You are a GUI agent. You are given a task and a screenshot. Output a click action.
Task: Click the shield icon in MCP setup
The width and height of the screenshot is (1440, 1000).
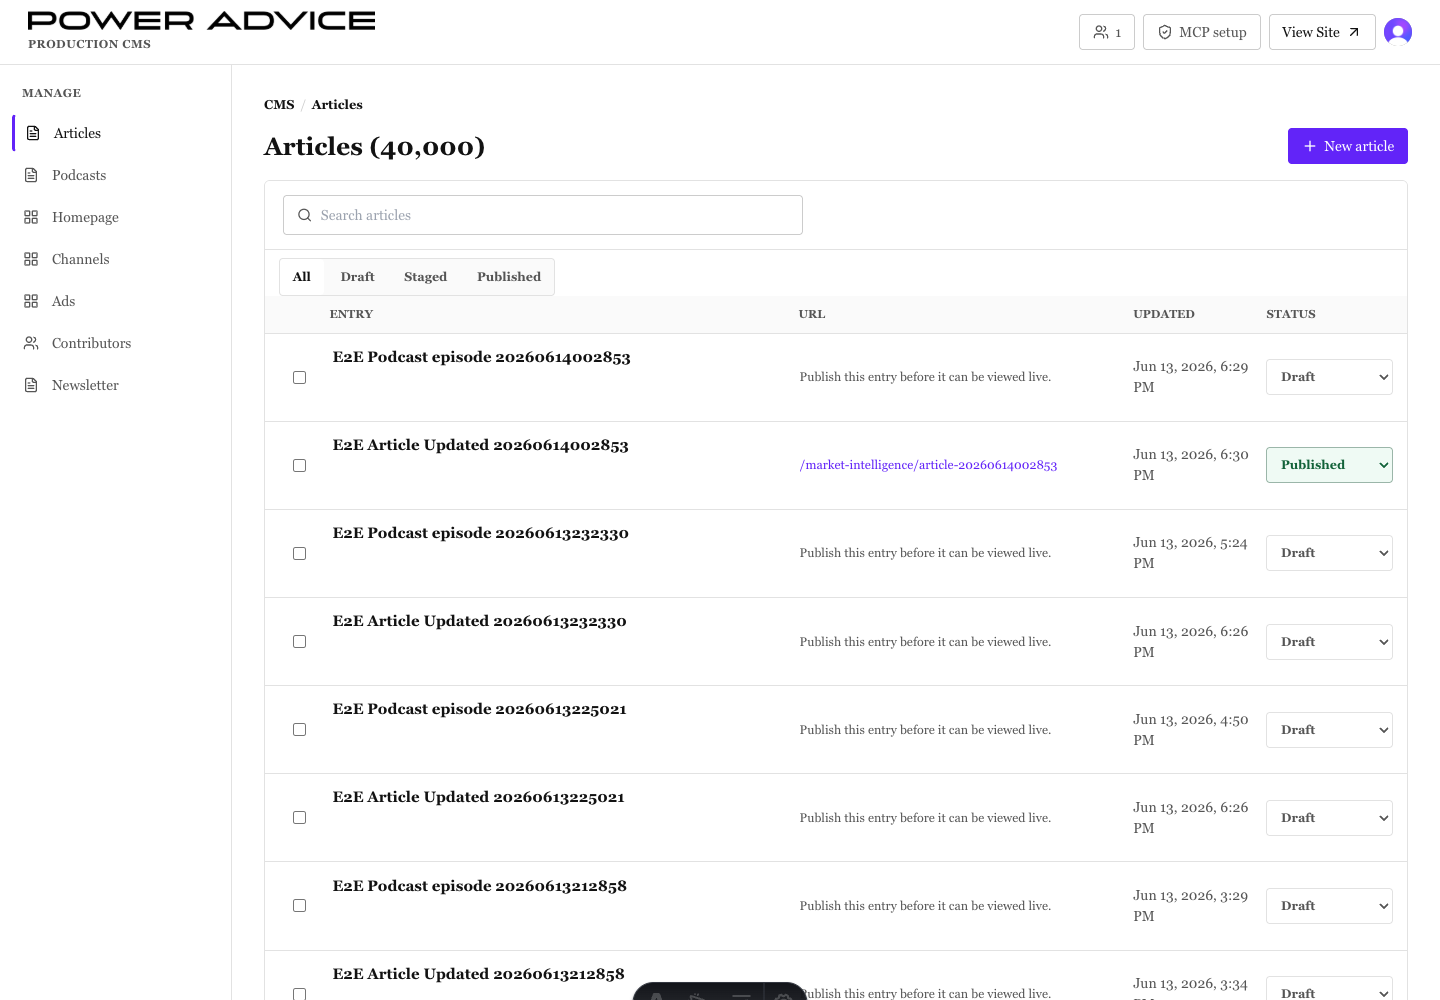tap(1165, 32)
